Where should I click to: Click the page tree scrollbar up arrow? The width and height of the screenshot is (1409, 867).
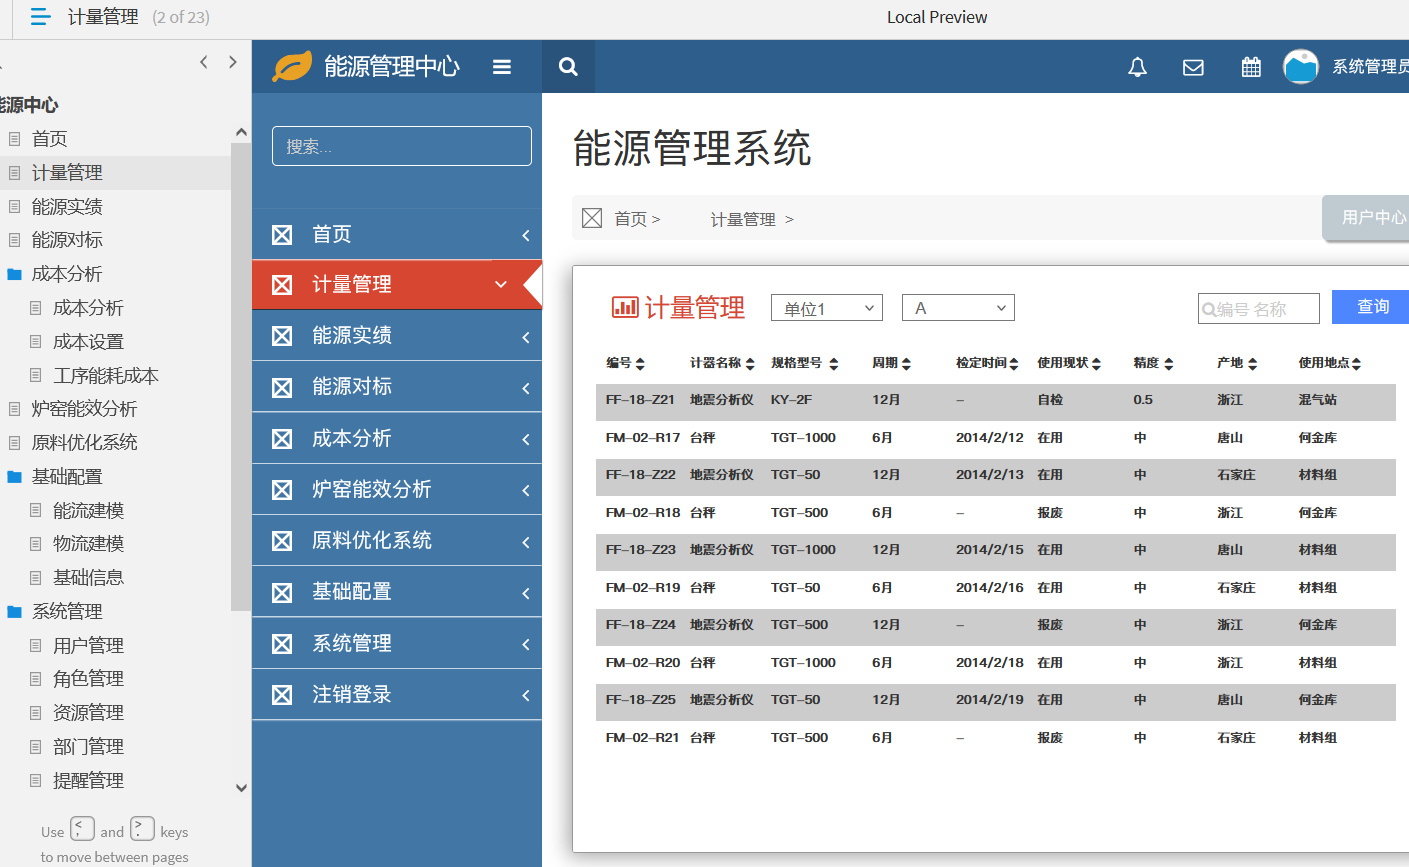[x=241, y=132]
